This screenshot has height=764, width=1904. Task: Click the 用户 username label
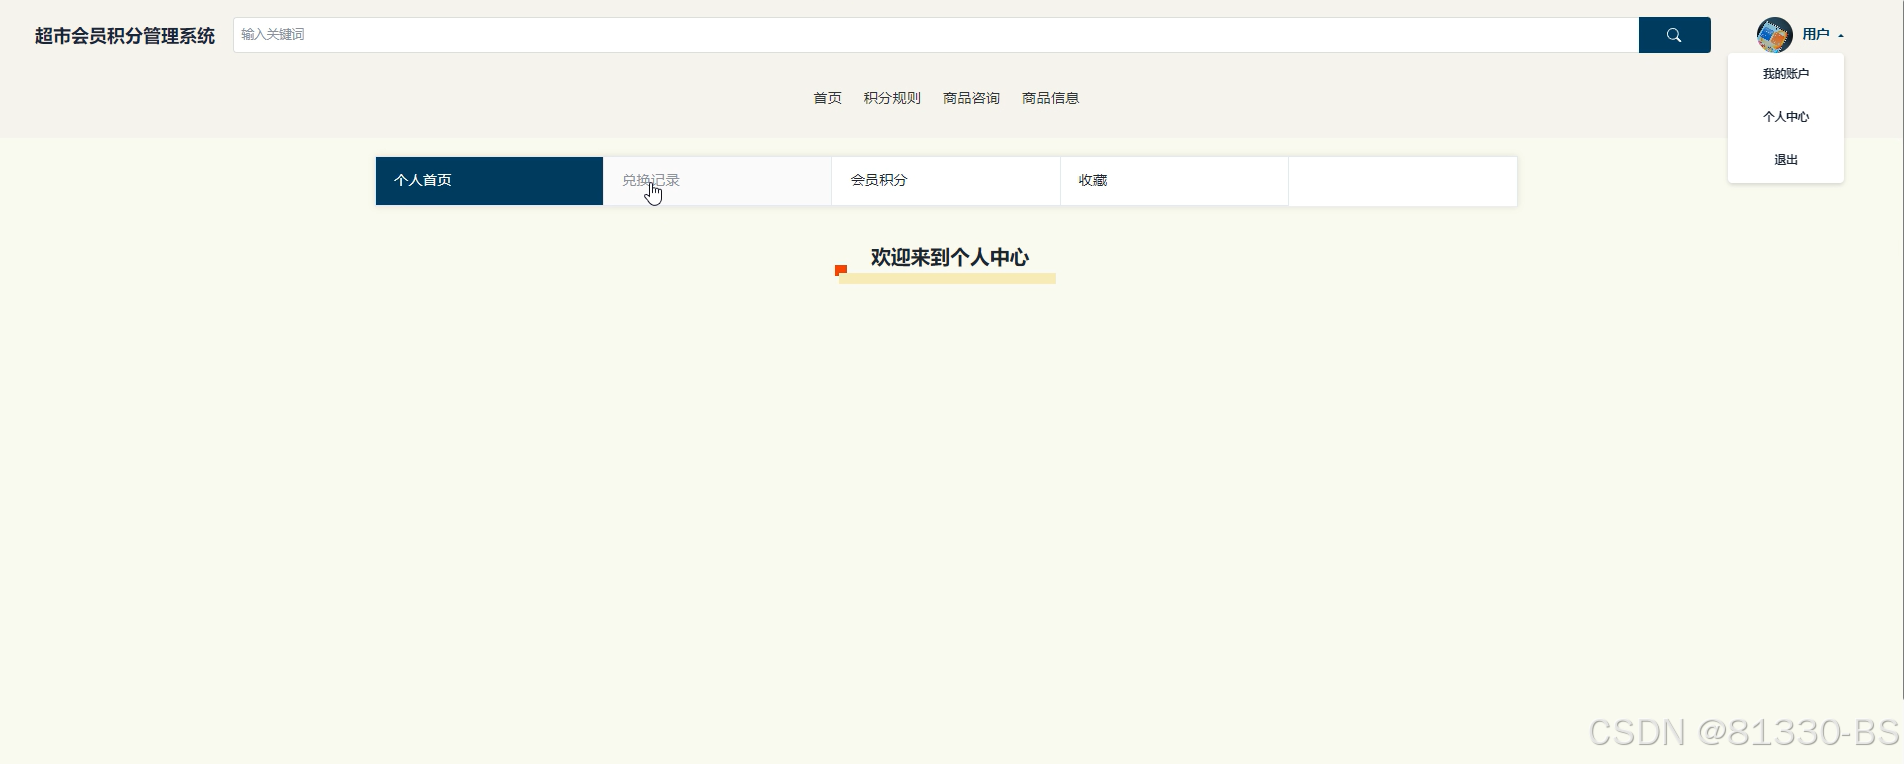(x=1816, y=35)
